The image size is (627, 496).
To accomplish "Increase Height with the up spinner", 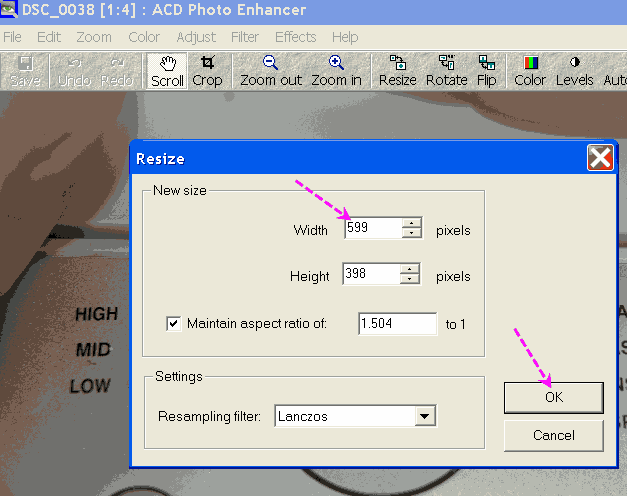I will point(409,269).
